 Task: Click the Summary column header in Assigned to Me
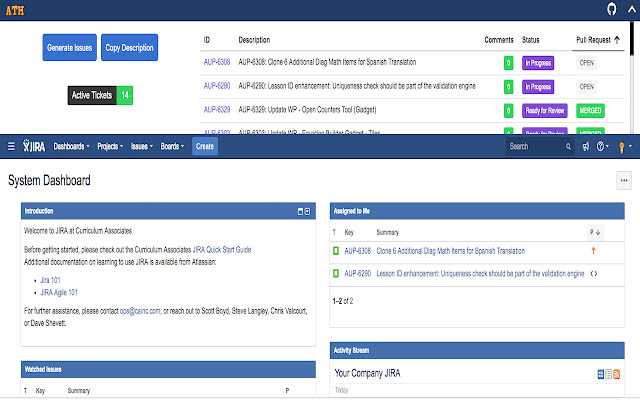tap(387, 232)
